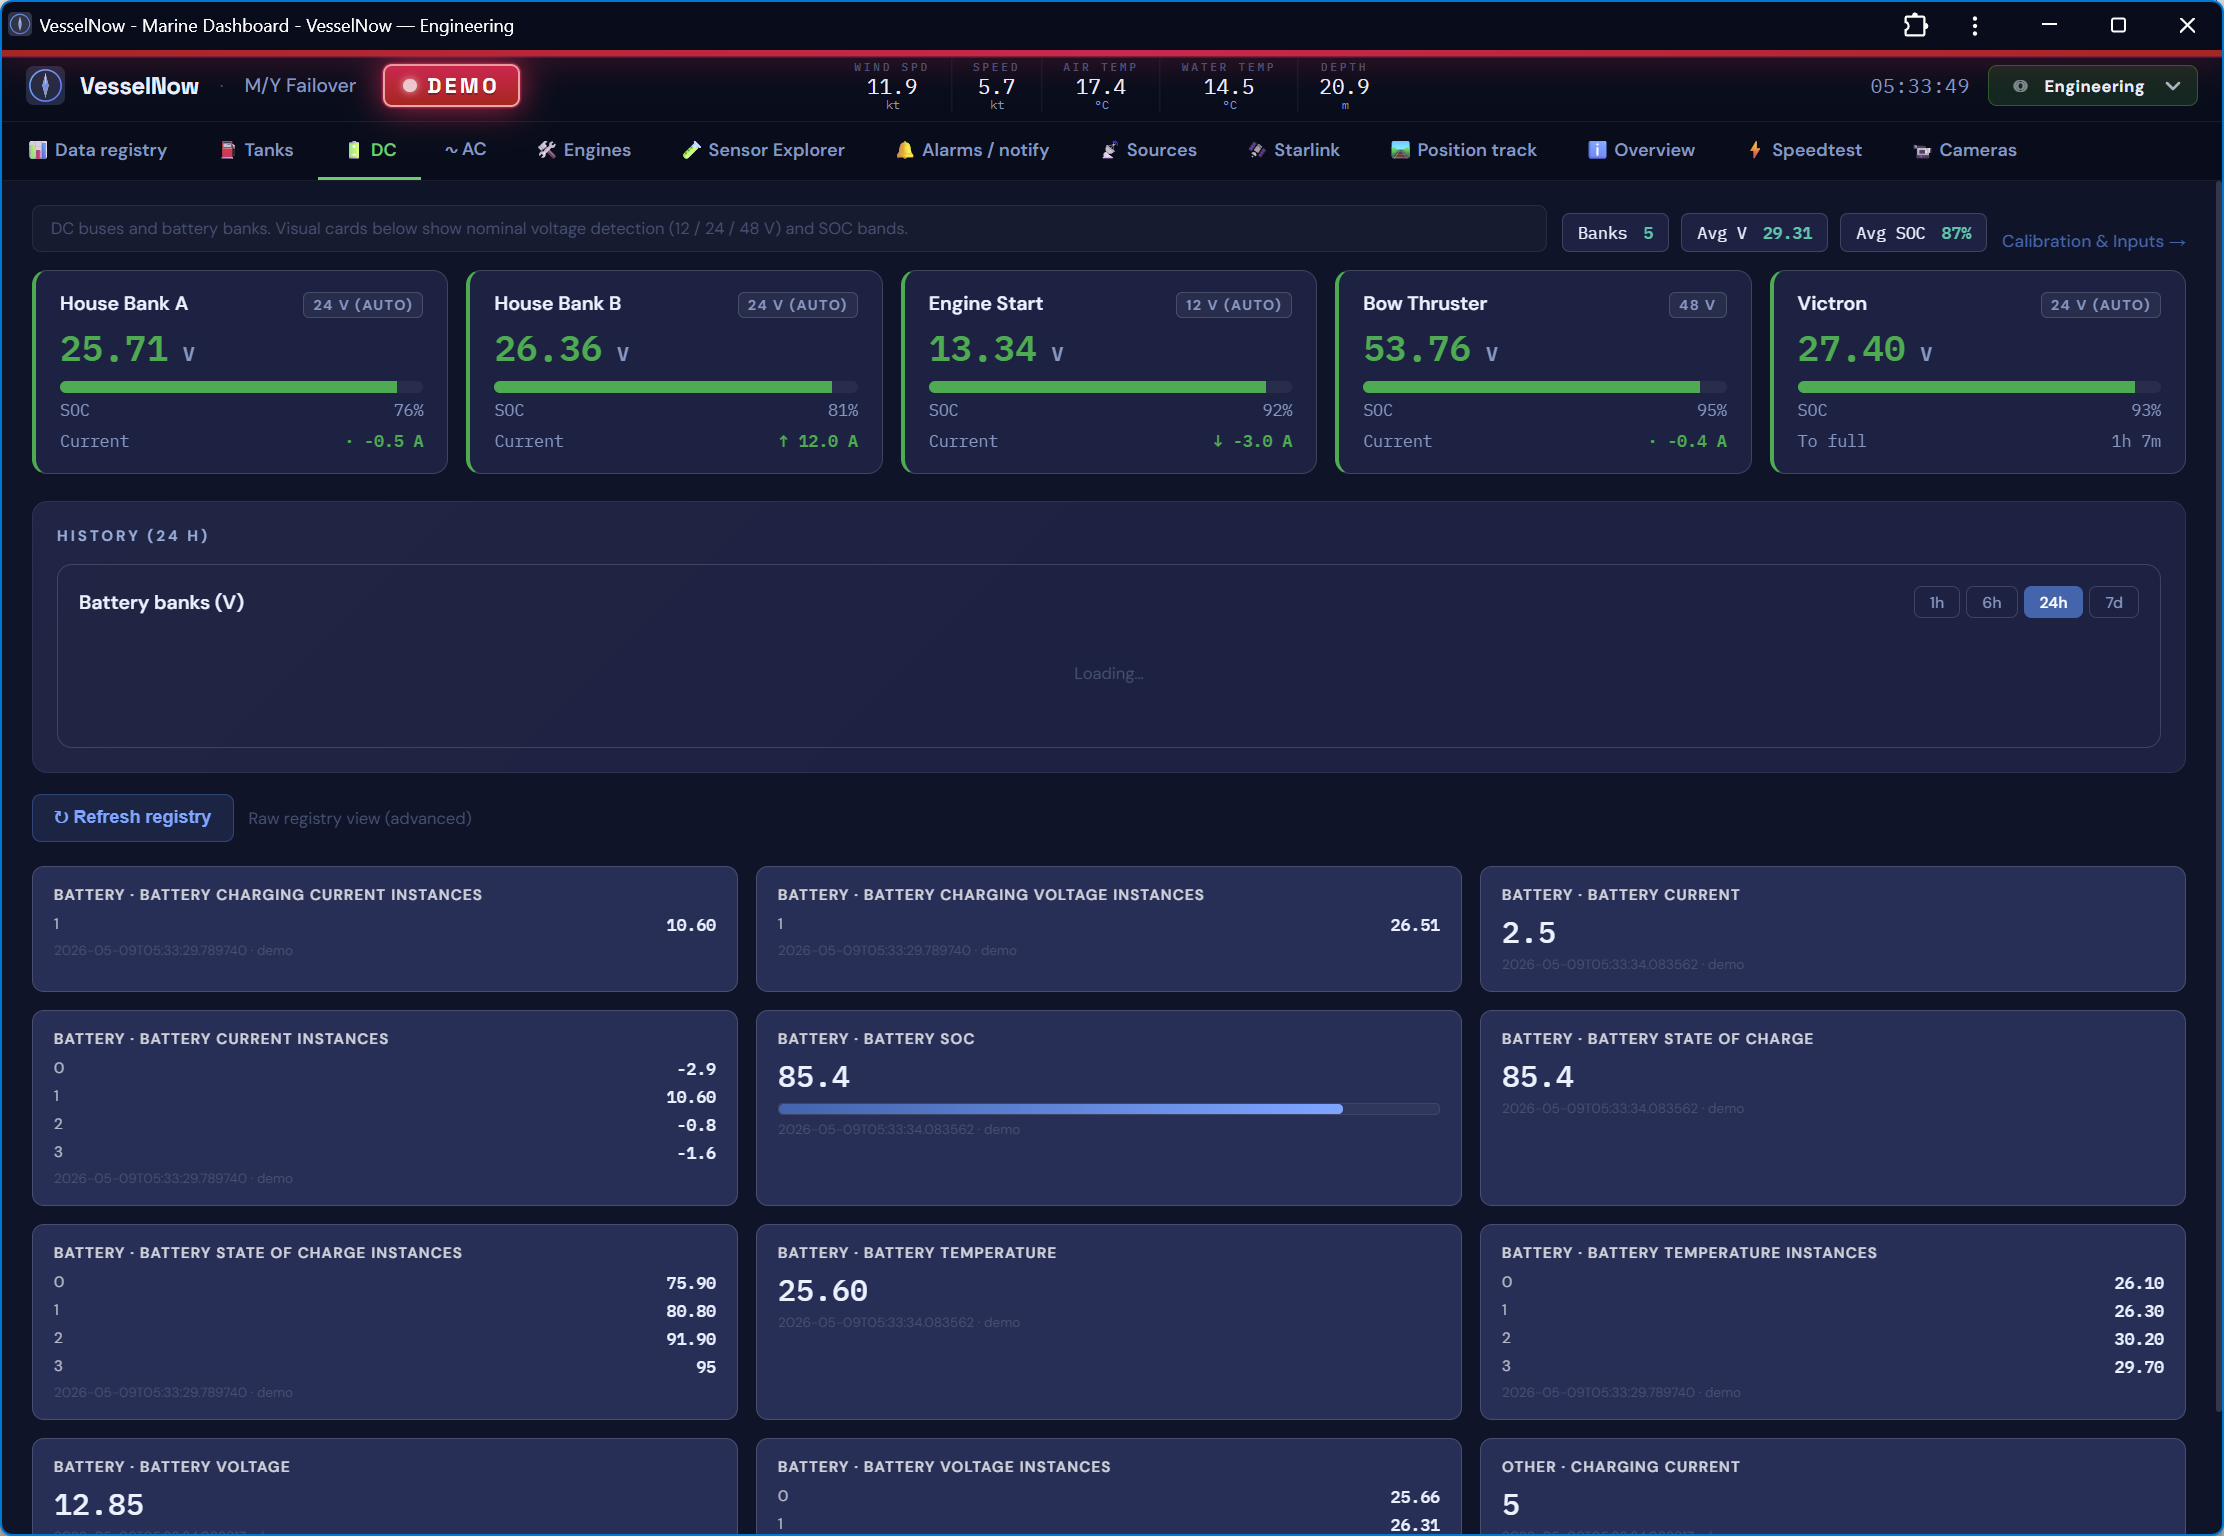Click the Sources plug icon
Screen dimensions: 2224x1536
tap(1110, 150)
